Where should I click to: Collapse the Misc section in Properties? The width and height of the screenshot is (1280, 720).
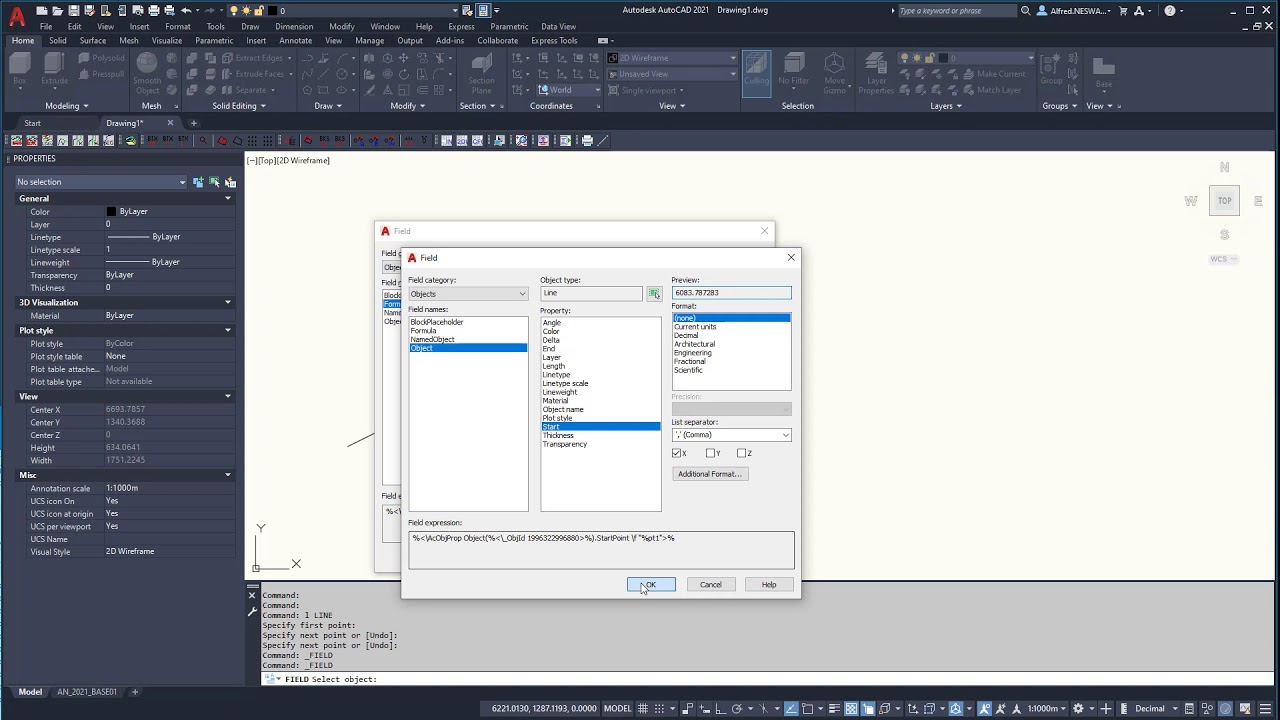(x=228, y=475)
